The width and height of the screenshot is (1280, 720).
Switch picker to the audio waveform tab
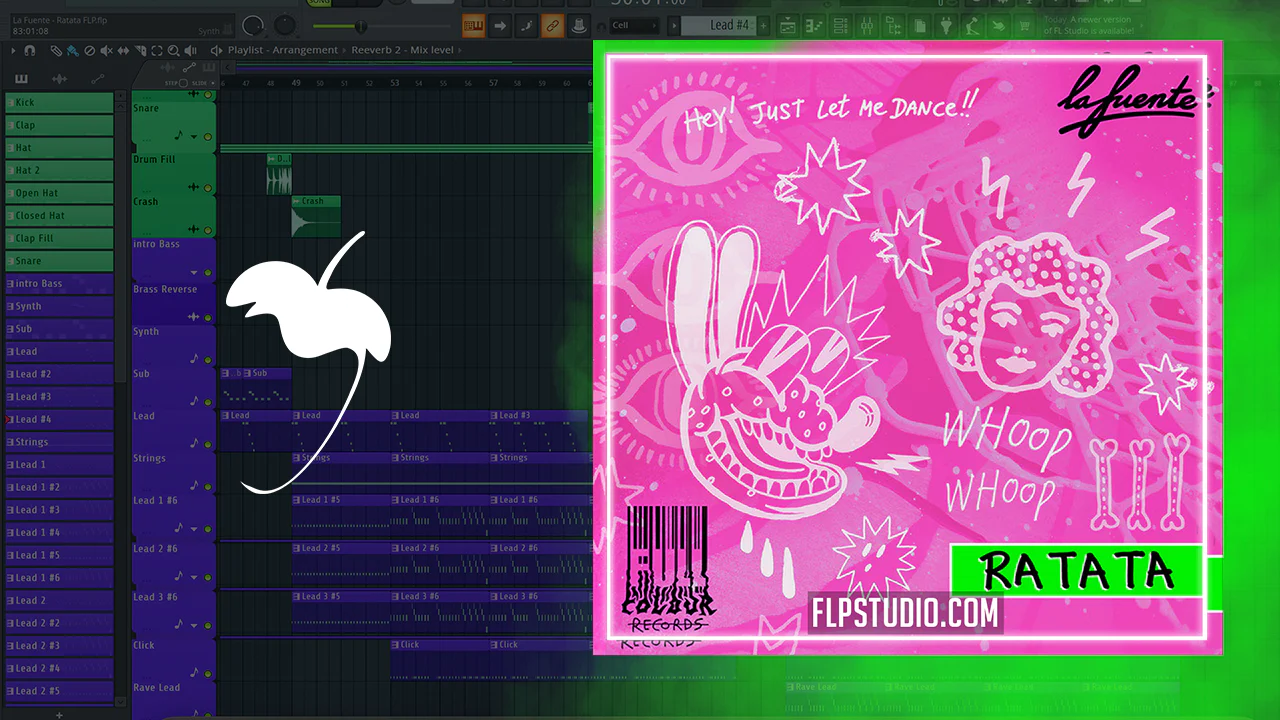coord(59,79)
